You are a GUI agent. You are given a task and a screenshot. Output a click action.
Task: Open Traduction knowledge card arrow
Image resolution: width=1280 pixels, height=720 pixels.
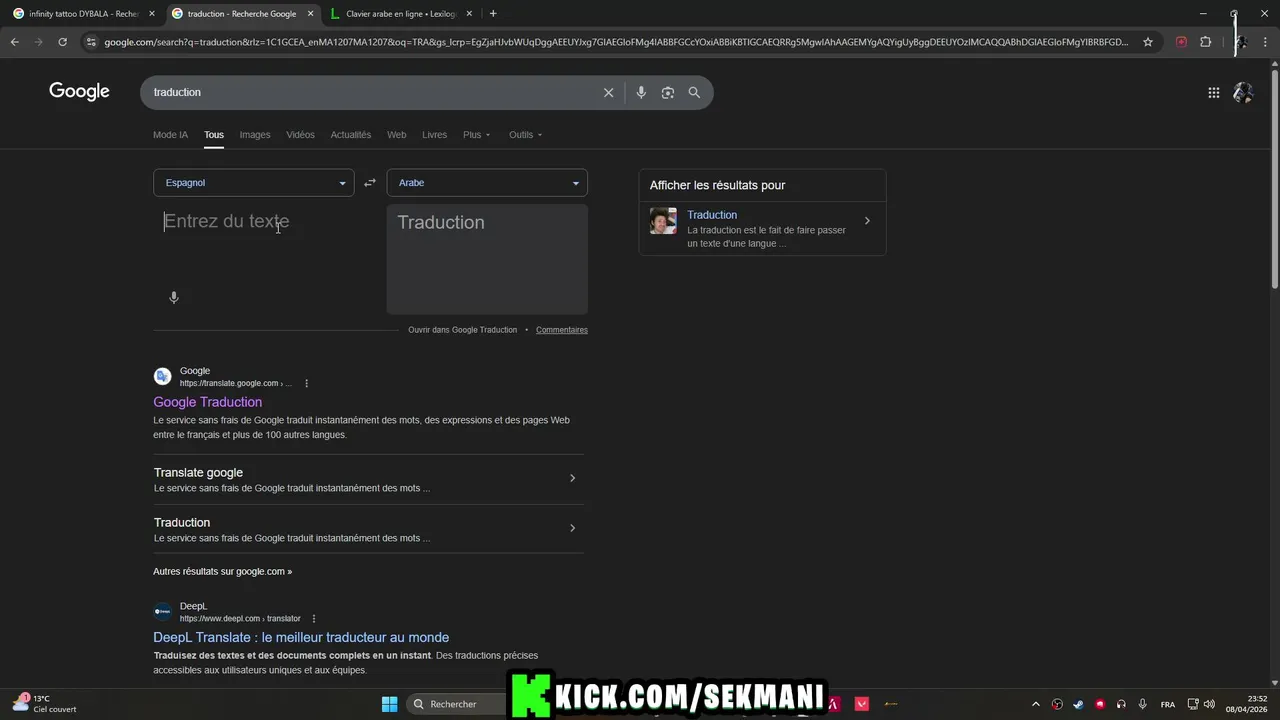(867, 221)
